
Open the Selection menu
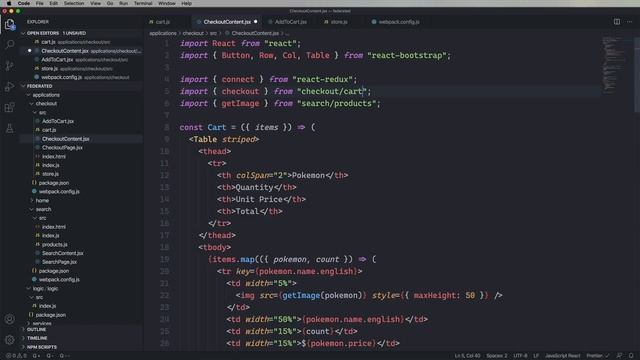click(x=74, y=3)
